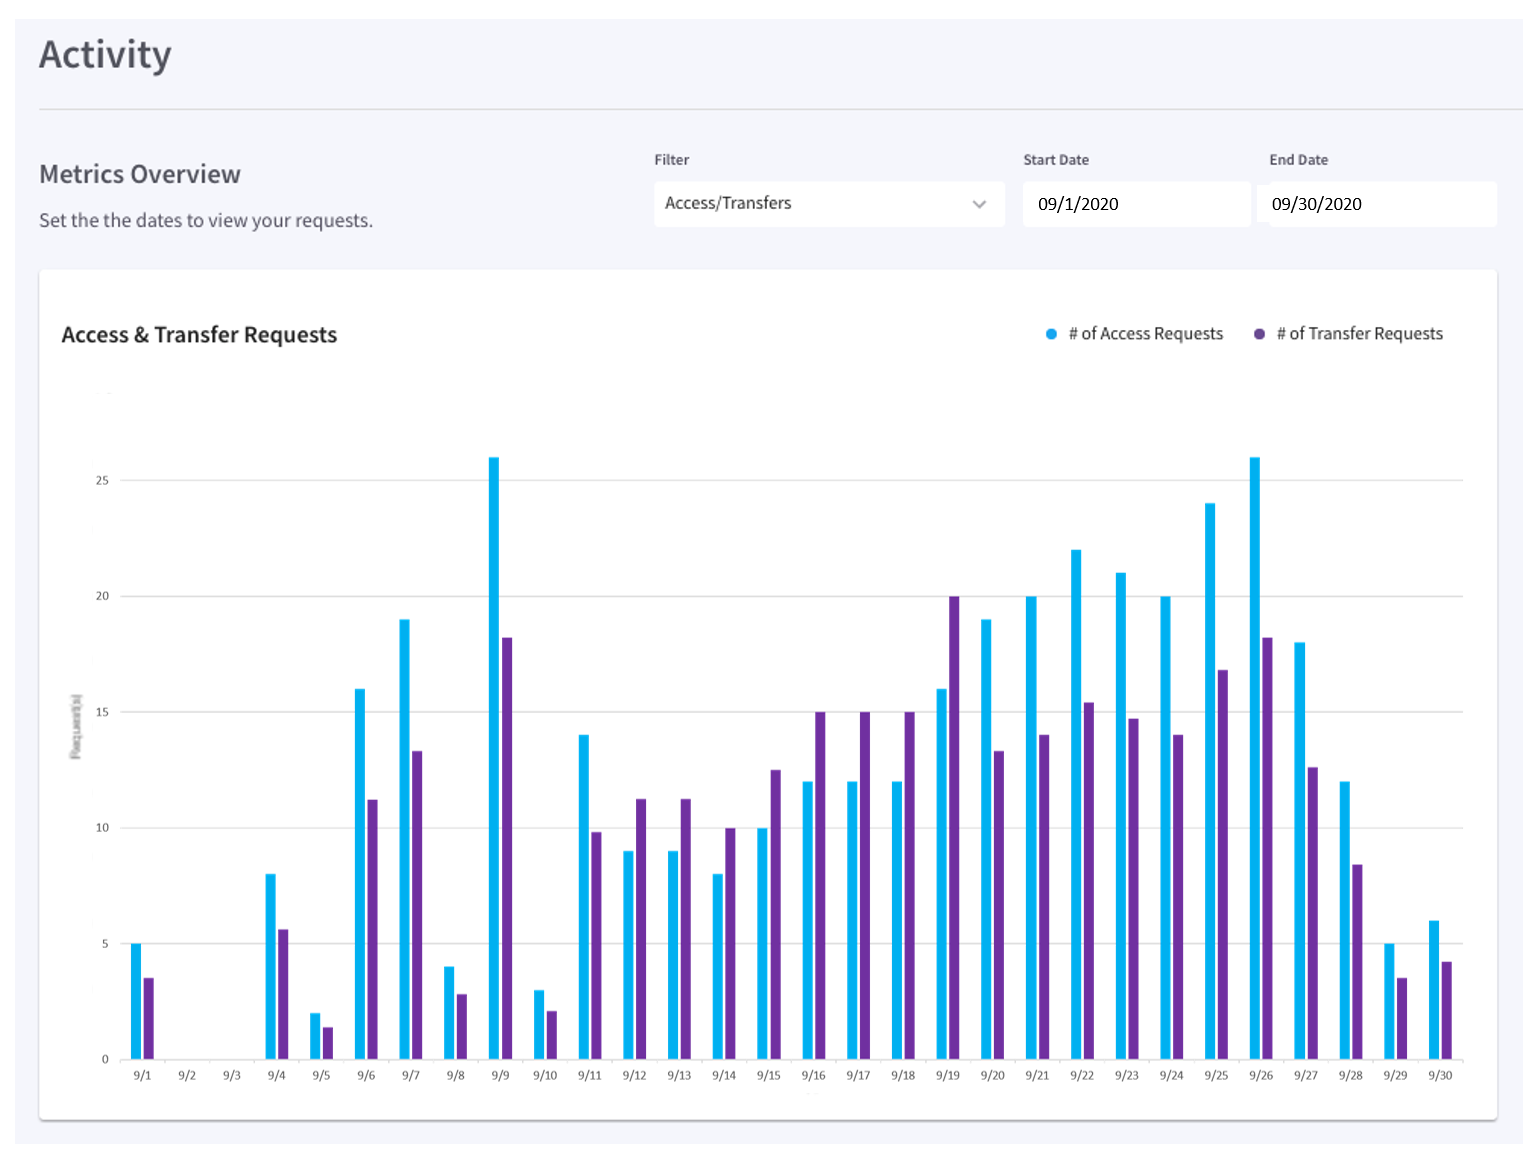Viewport: 1538px width, 1158px height.
Task: Toggle the '# of Access Requests' legend label
Action: pos(1145,334)
